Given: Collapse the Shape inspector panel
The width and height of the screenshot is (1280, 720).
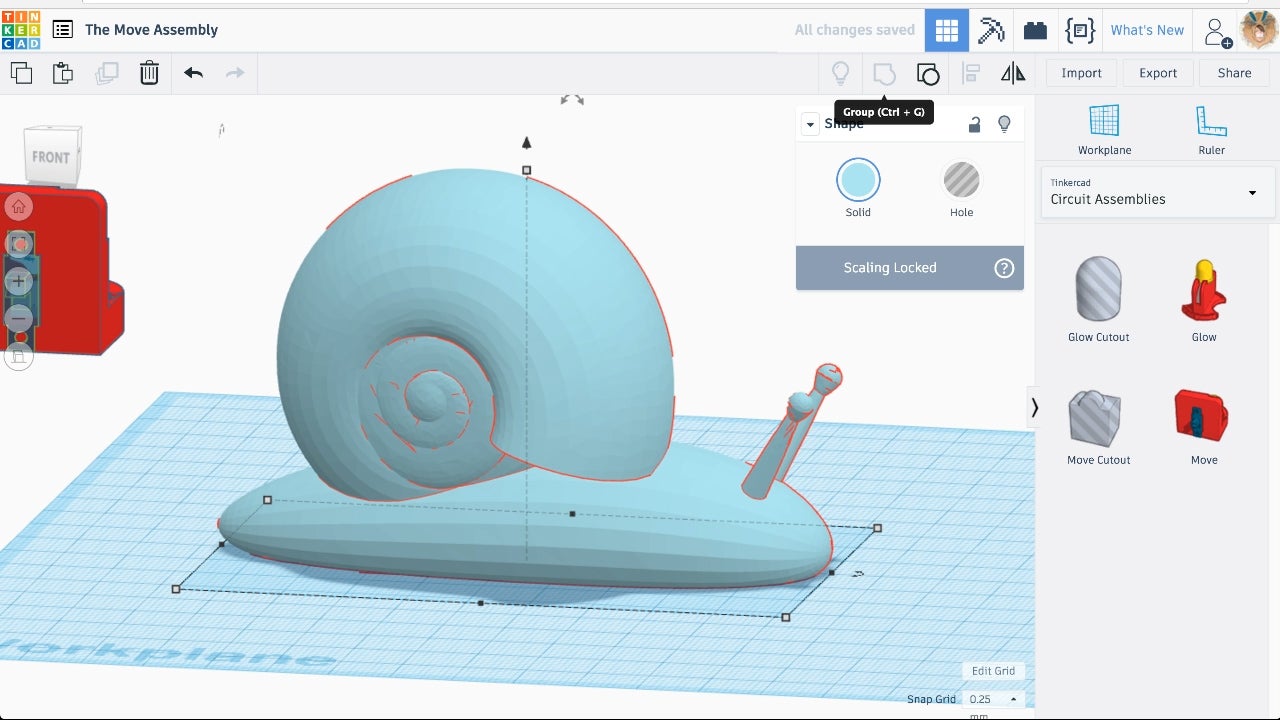Looking at the screenshot, I should point(810,124).
